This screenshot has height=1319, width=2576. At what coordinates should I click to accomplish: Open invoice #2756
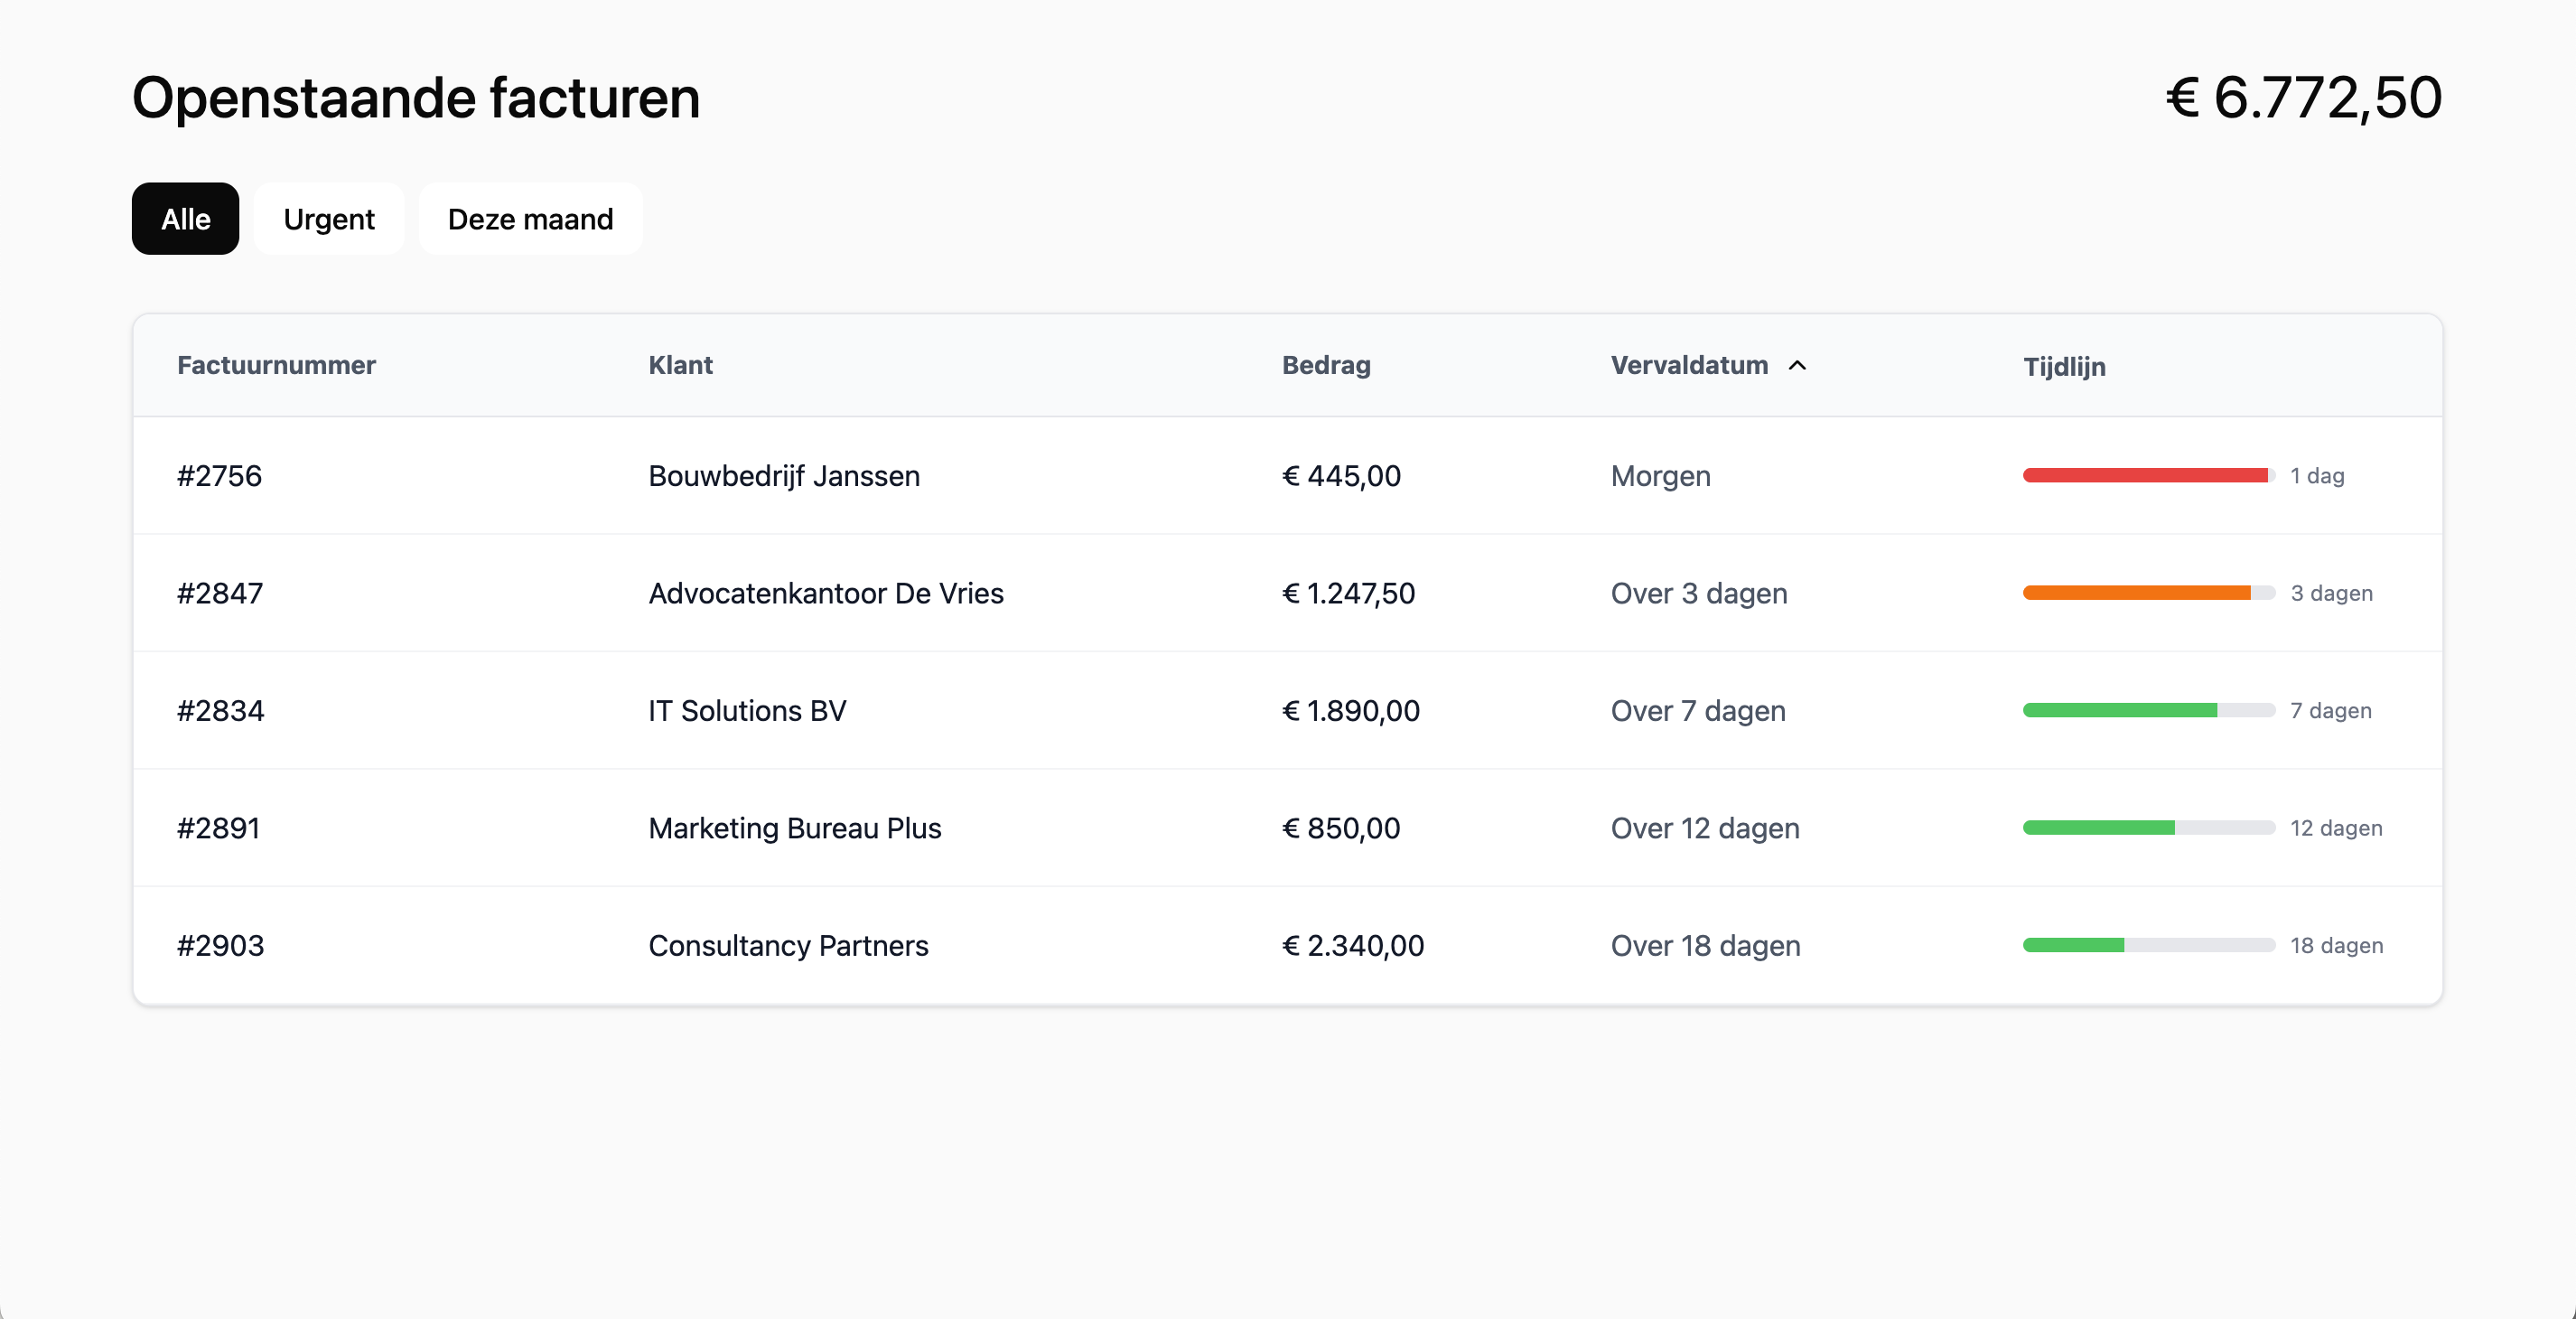(x=219, y=476)
